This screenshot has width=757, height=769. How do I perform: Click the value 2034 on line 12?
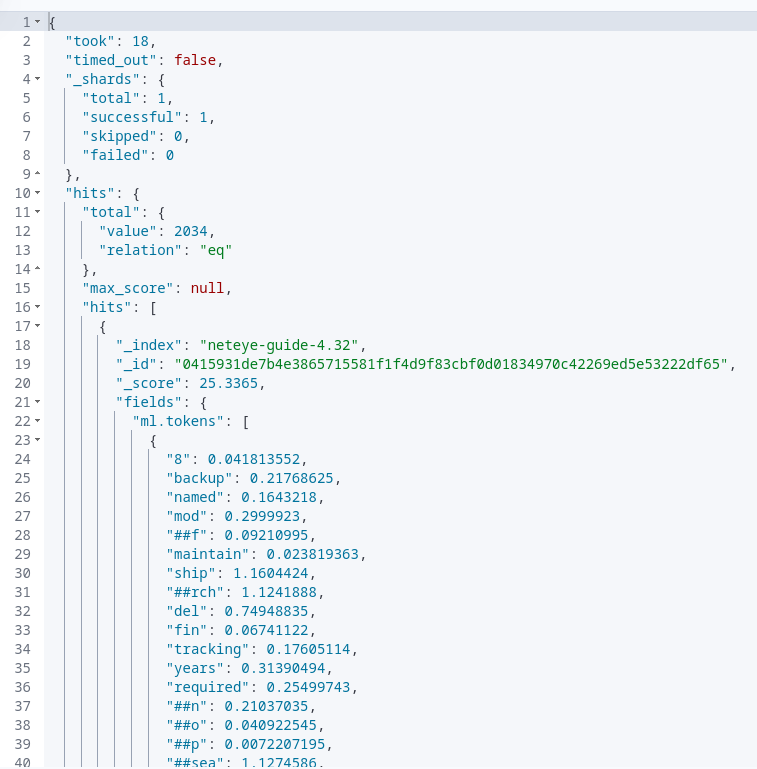click(191, 231)
